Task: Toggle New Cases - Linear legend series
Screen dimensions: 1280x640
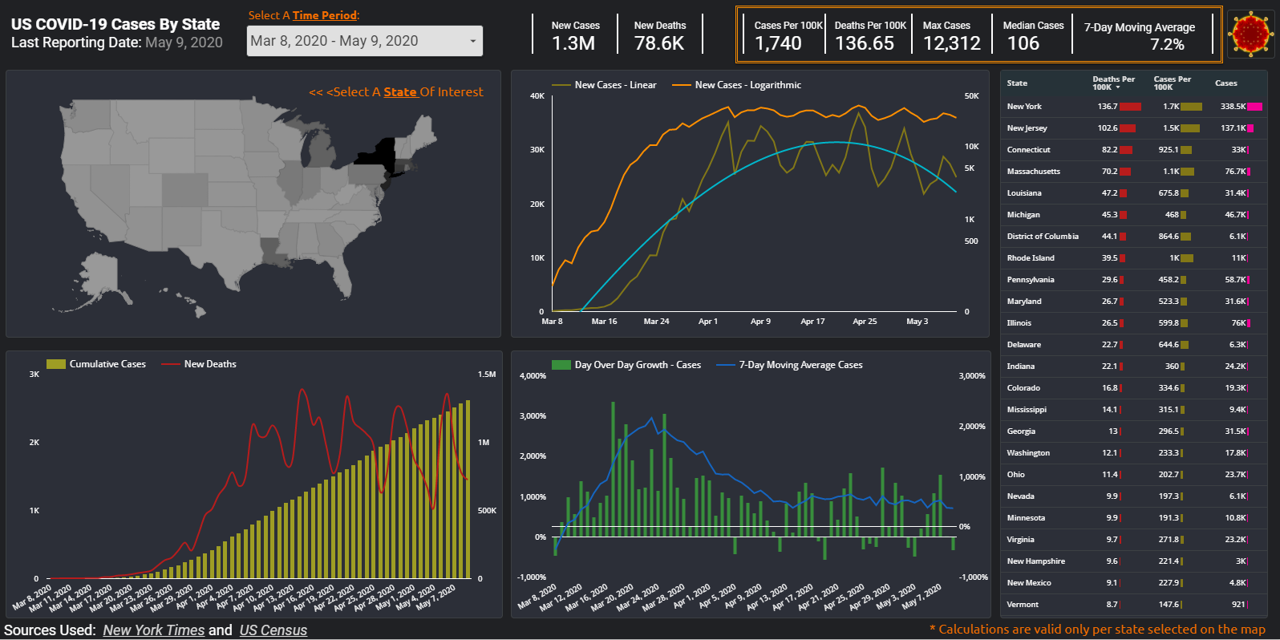Action: click(604, 85)
